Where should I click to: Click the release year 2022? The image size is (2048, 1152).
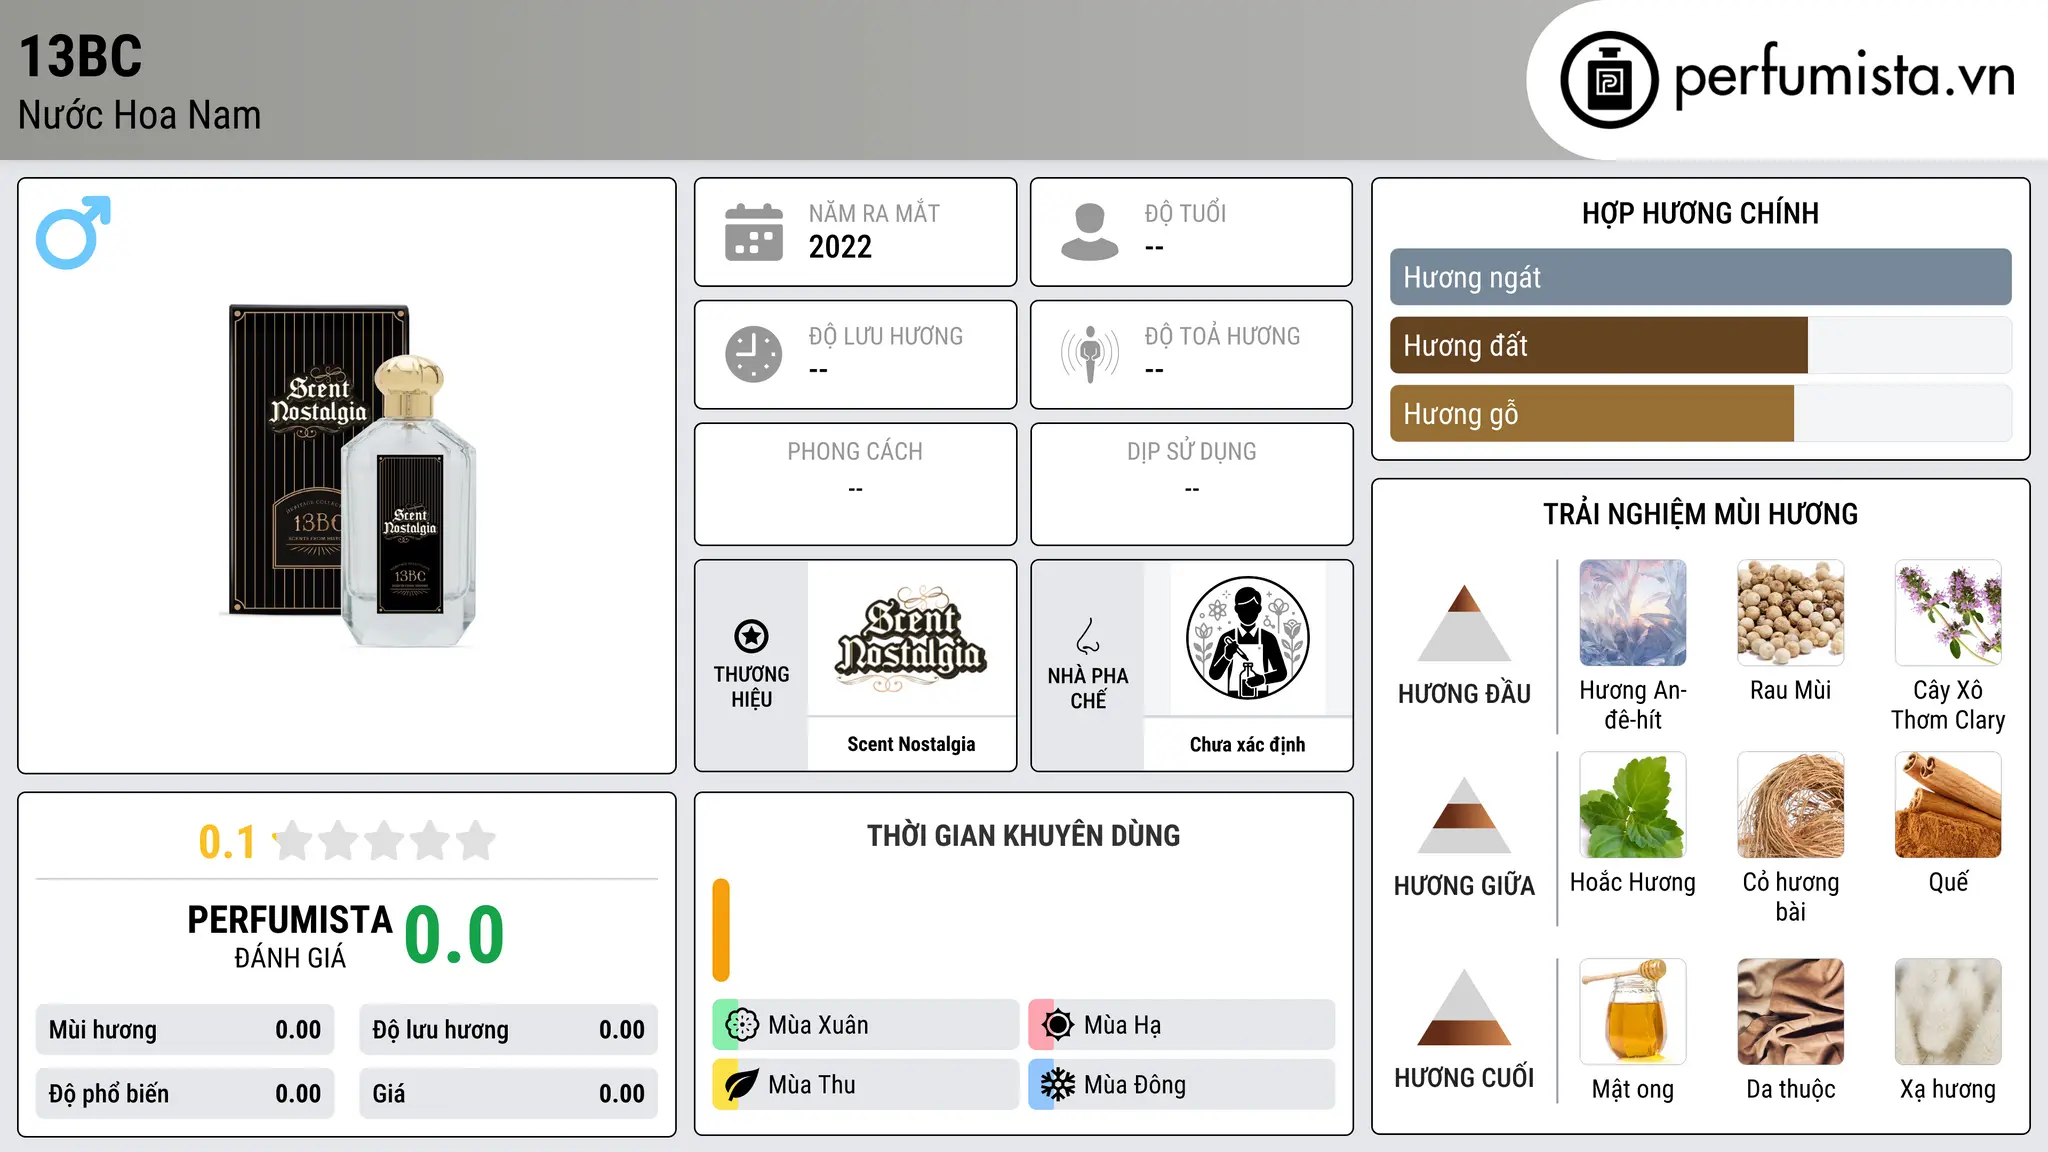coord(840,247)
